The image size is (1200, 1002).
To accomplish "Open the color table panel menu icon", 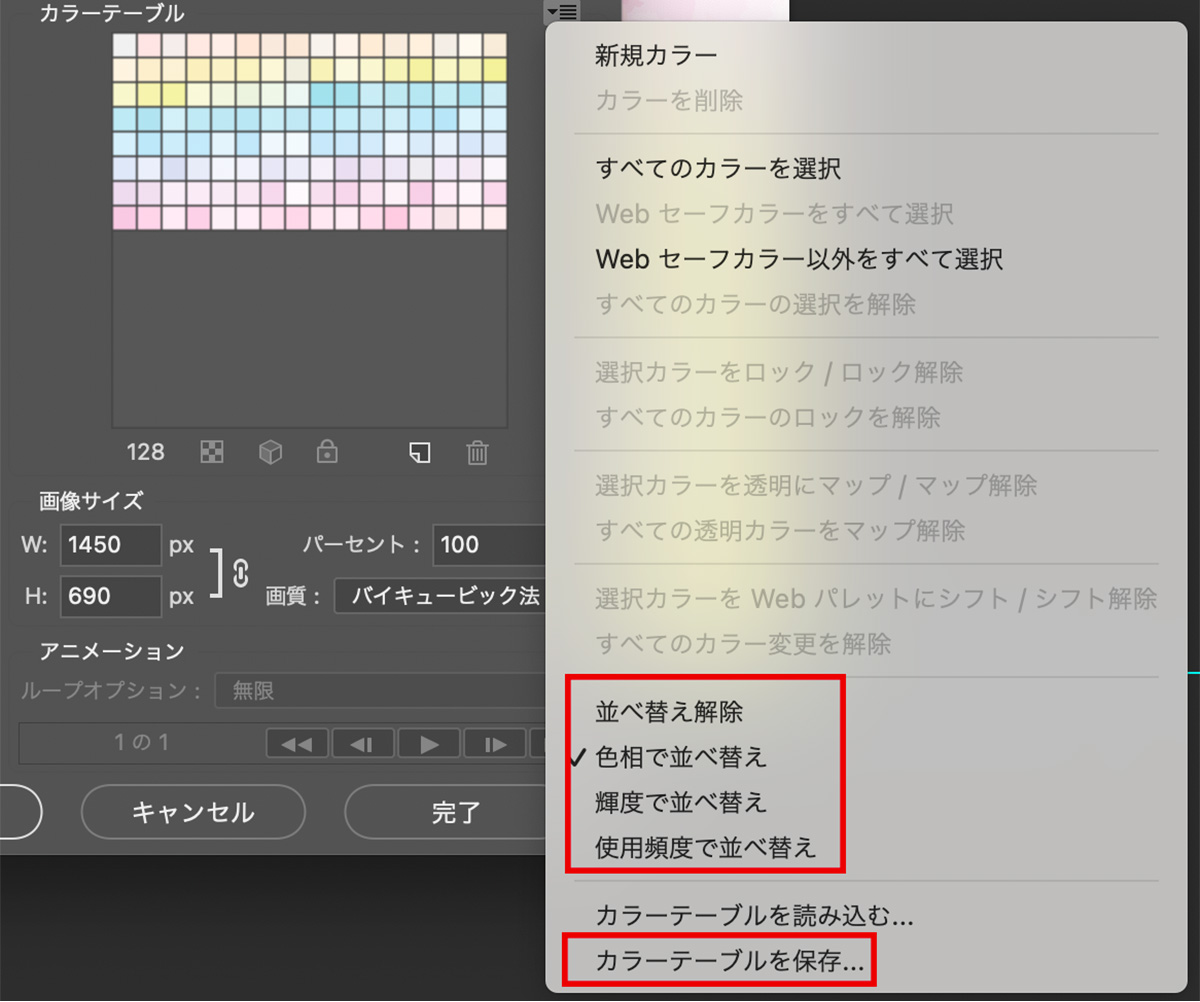I will coord(562,12).
